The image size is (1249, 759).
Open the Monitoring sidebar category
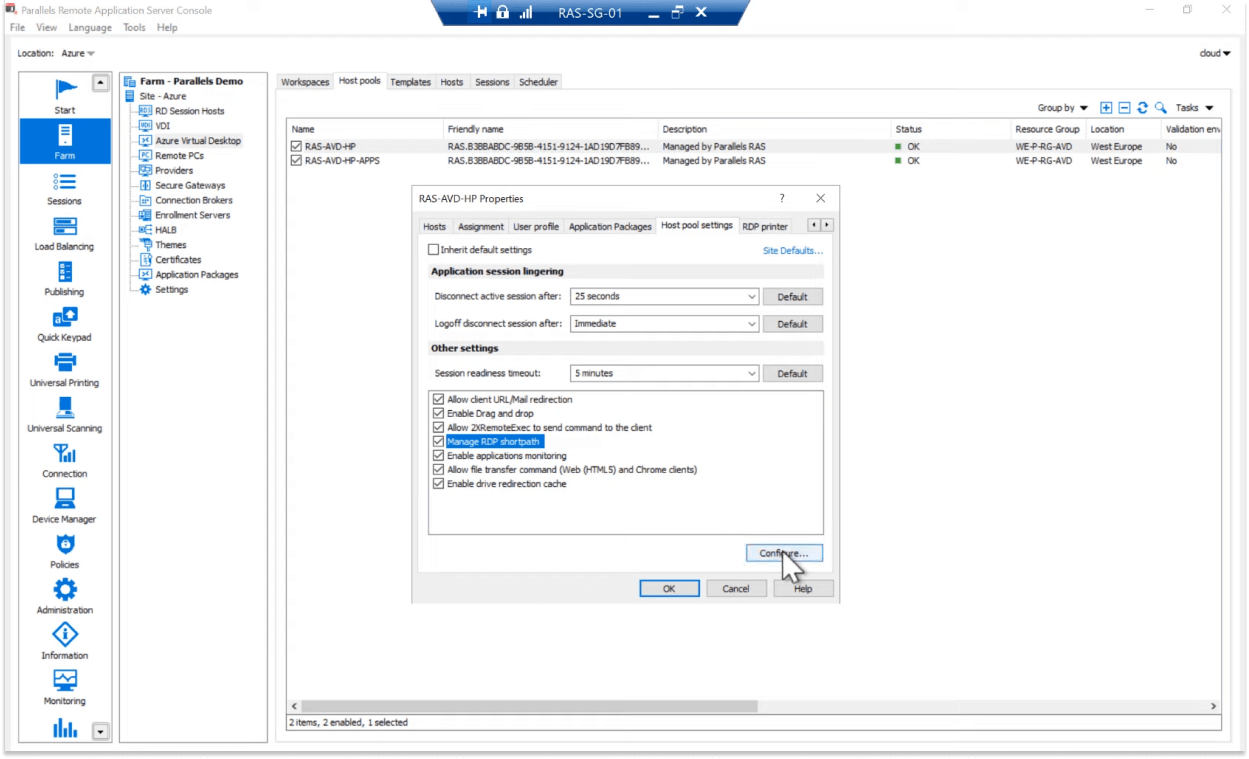point(64,686)
